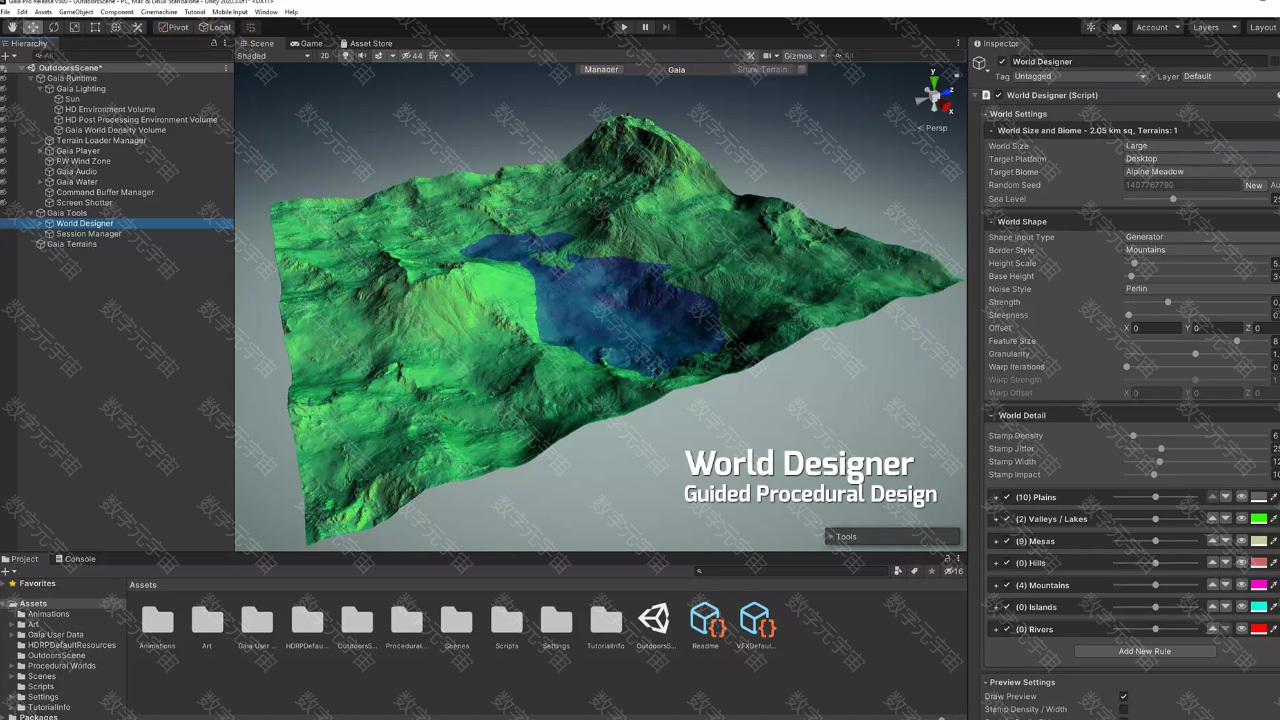1280x720 pixels.
Task: Click the New random seed button
Action: pyautogui.click(x=1253, y=185)
